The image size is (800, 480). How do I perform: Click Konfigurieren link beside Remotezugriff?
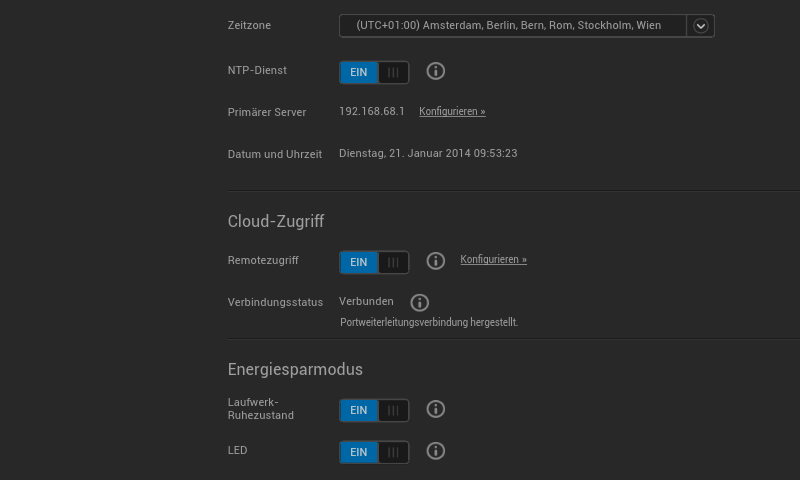(x=493, y=260)
